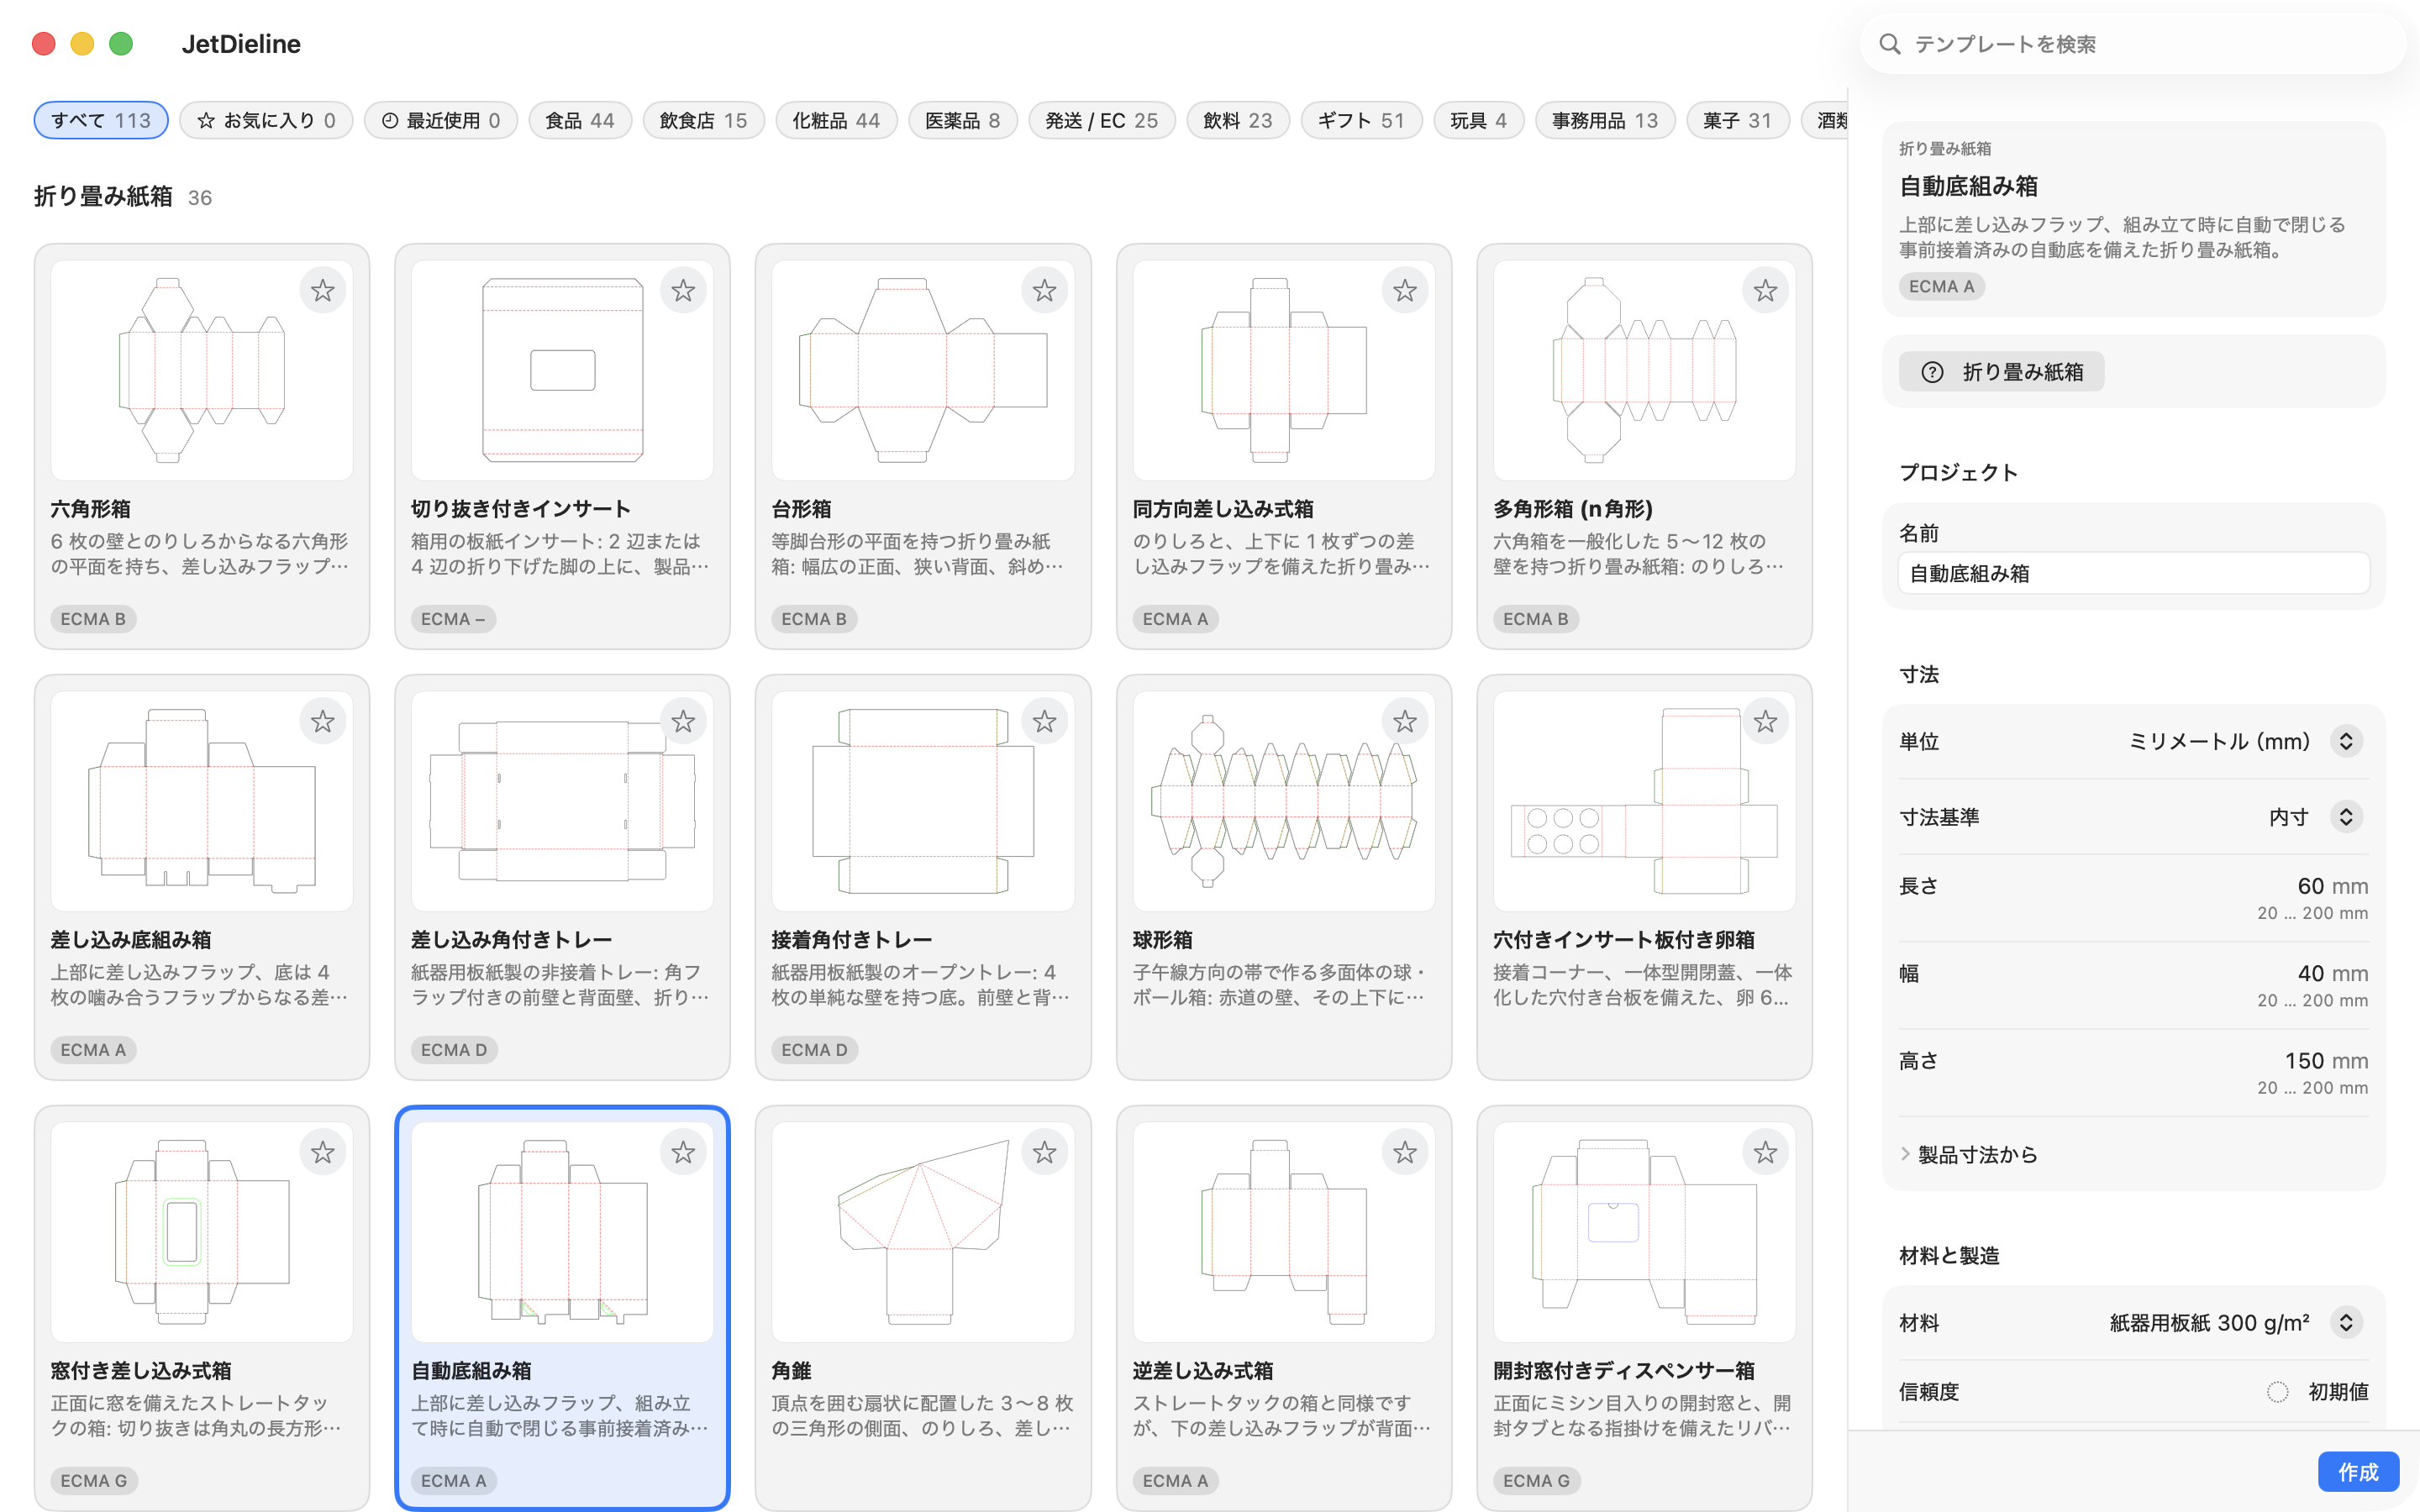Favorite the 球形箱 template
Viewport: 2420px width, 1512px height.
click(x=1405, y=722)
